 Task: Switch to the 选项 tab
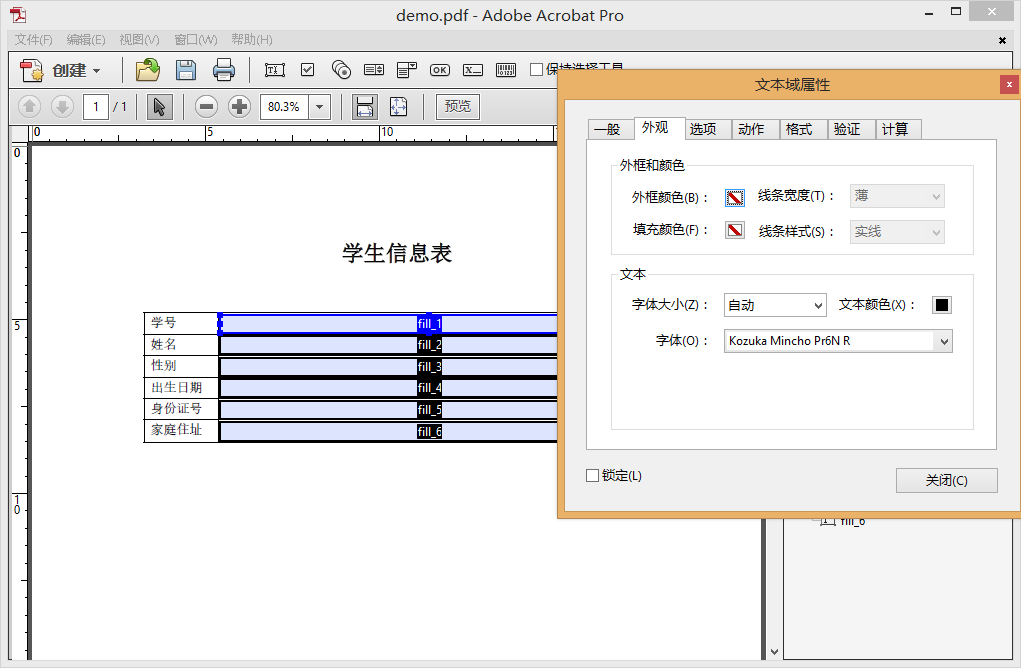[x=703, y=129]
